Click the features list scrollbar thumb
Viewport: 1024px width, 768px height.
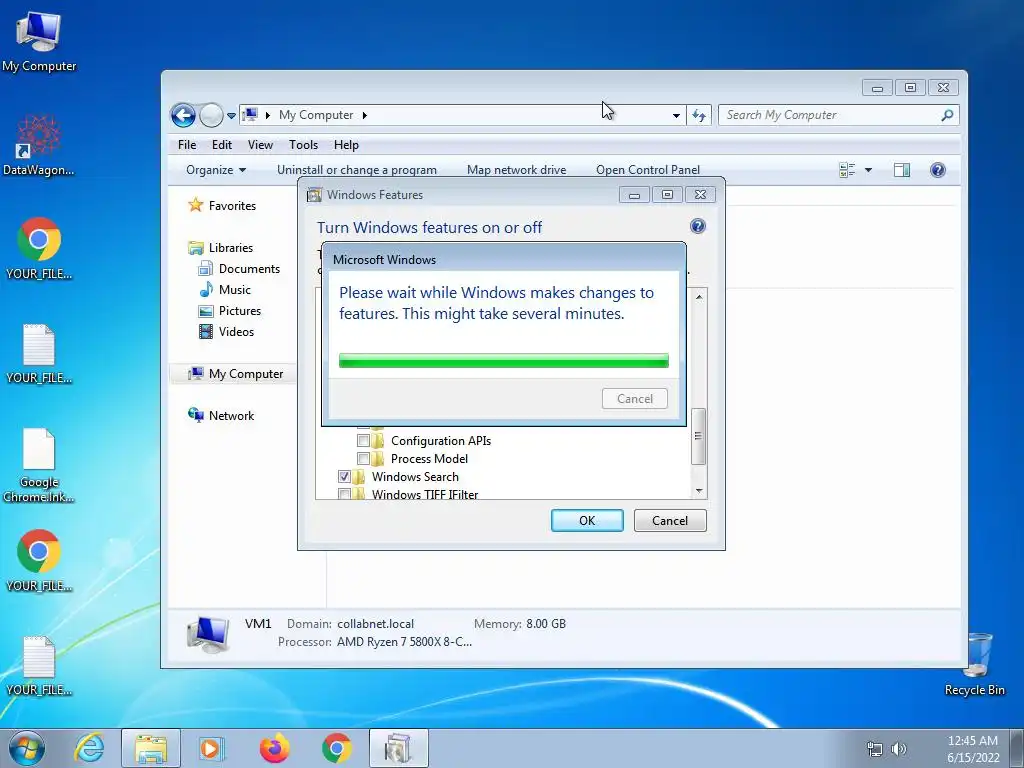(x=699, y=436)
